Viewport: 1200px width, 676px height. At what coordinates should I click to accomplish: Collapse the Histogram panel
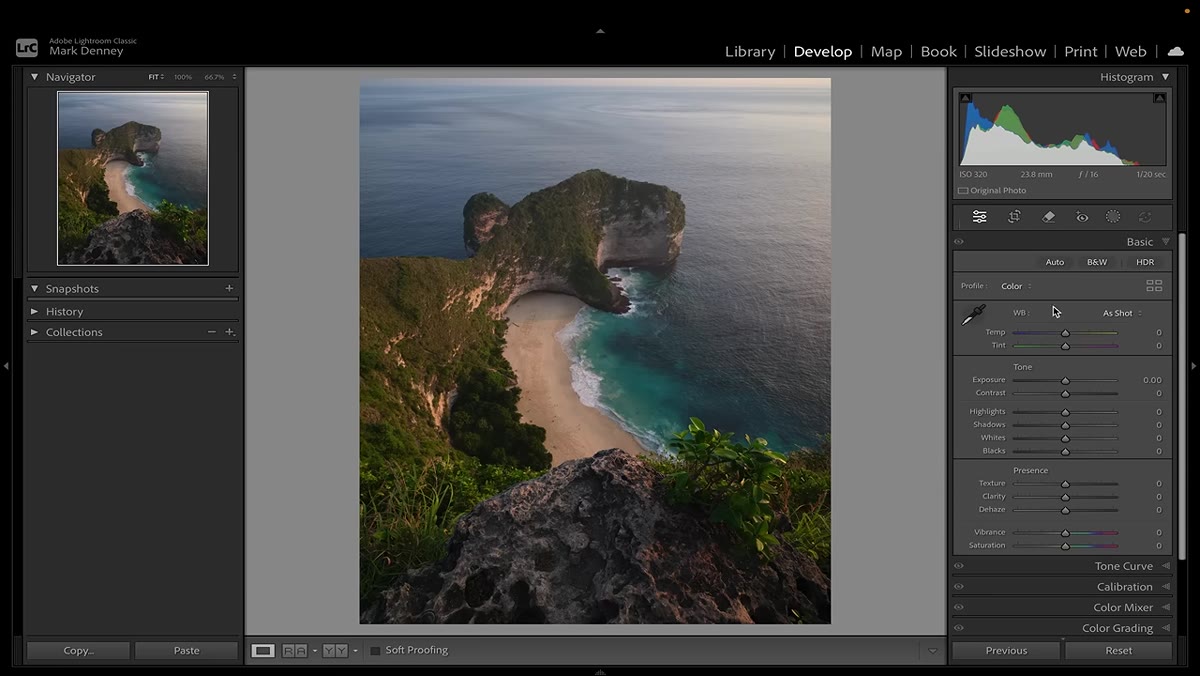coord(1165,77)
